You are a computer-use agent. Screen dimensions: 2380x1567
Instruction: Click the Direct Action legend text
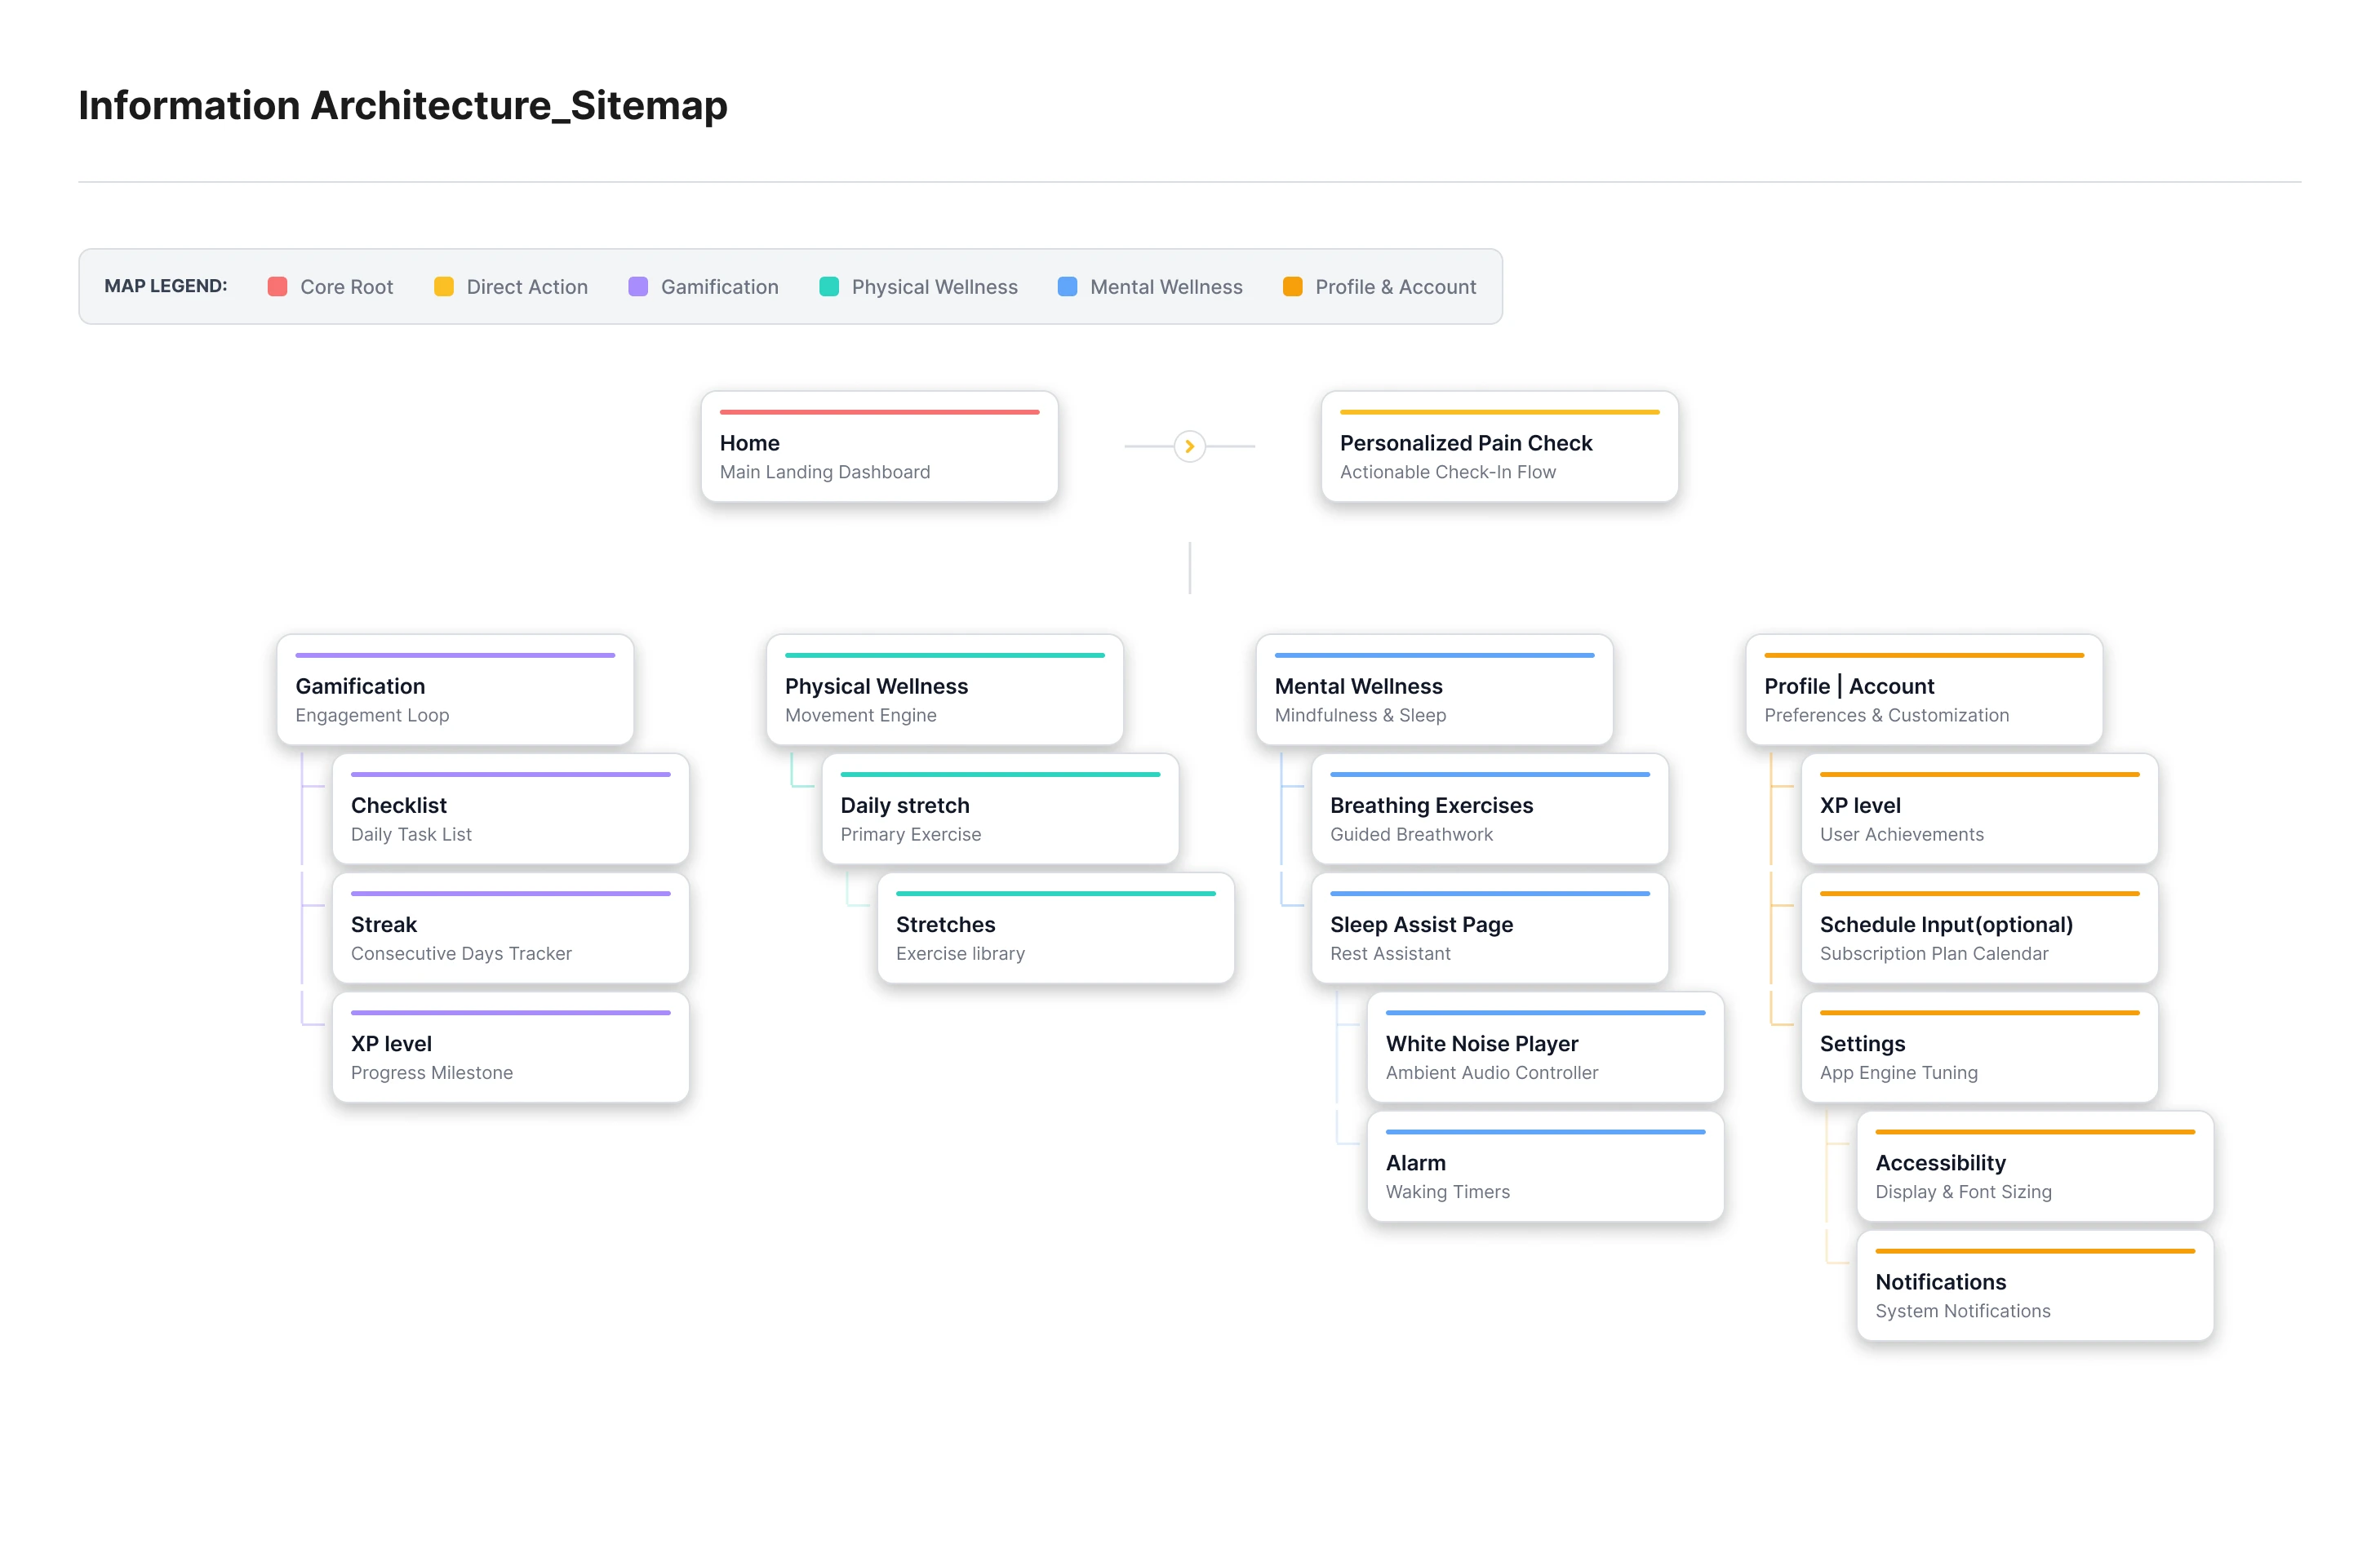pos(527,287)
